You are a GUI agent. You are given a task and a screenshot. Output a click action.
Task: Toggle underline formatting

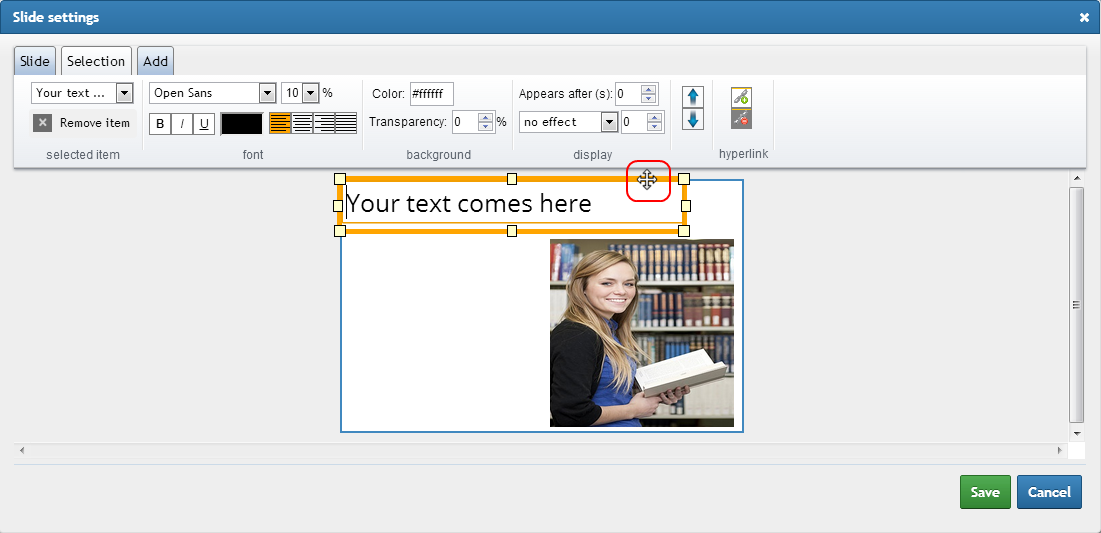pyautogui.click(x=204, y=124)
